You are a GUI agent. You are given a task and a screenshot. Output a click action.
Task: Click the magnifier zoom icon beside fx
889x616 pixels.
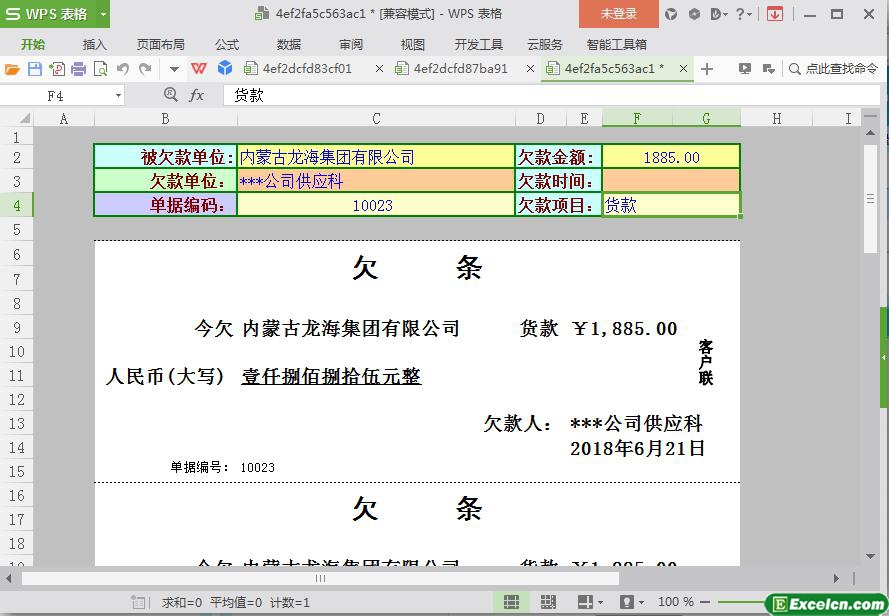[170, 95]
